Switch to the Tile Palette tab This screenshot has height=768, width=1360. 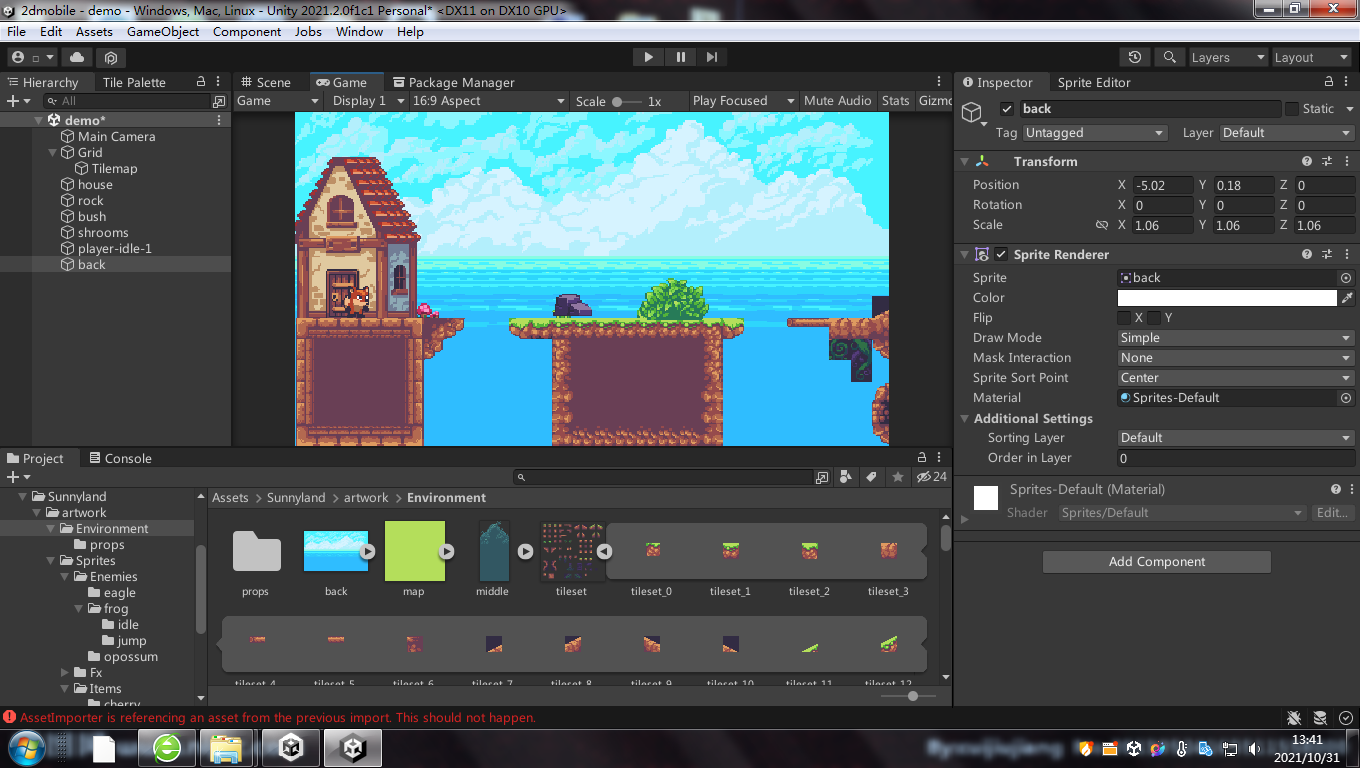click(134, 82)
